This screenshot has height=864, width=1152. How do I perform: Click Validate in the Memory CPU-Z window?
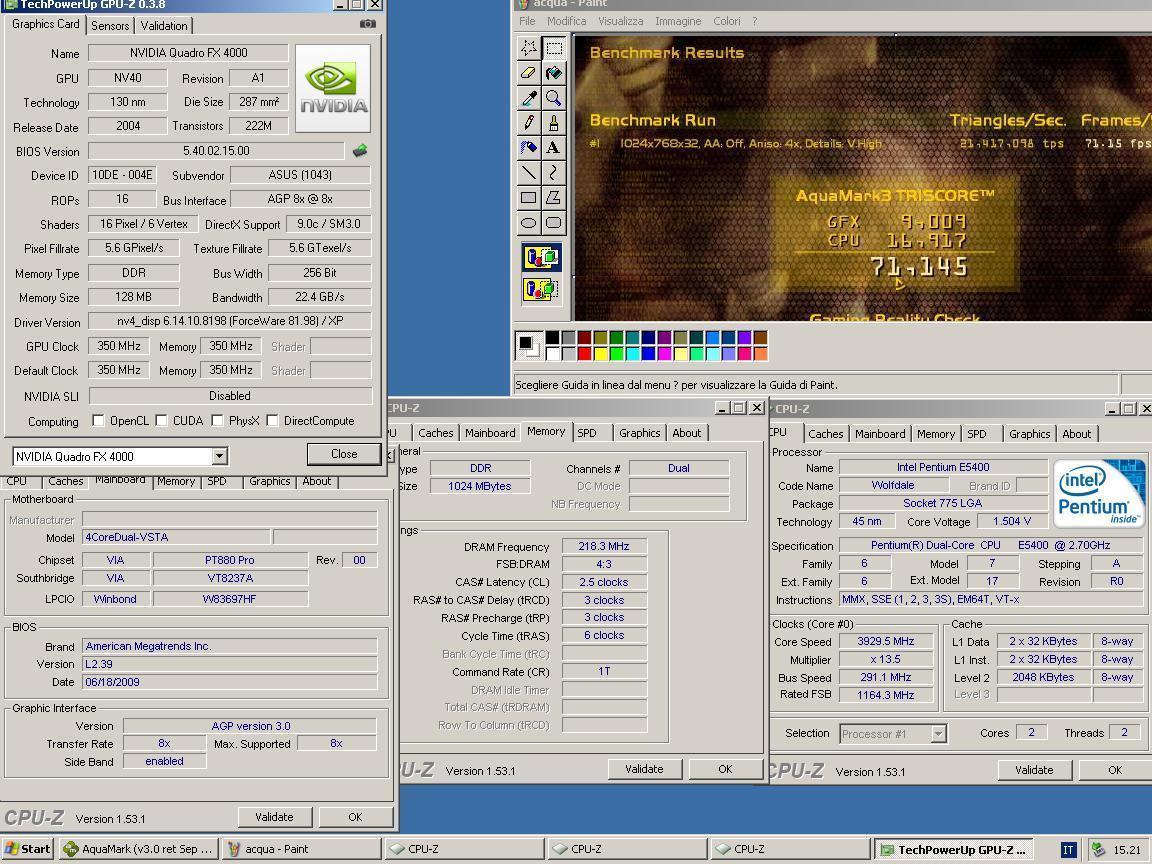pyautogui.click(x=644, y=769)
